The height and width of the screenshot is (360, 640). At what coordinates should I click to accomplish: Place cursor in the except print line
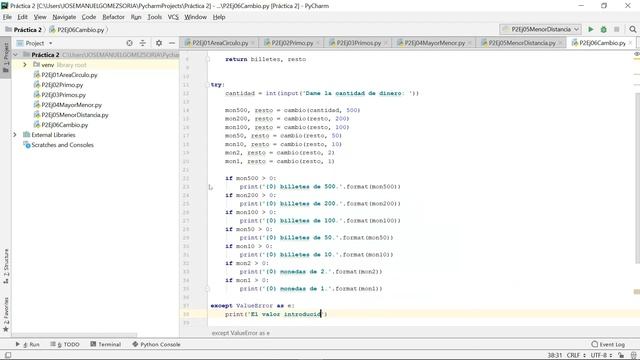pos(276,314)
